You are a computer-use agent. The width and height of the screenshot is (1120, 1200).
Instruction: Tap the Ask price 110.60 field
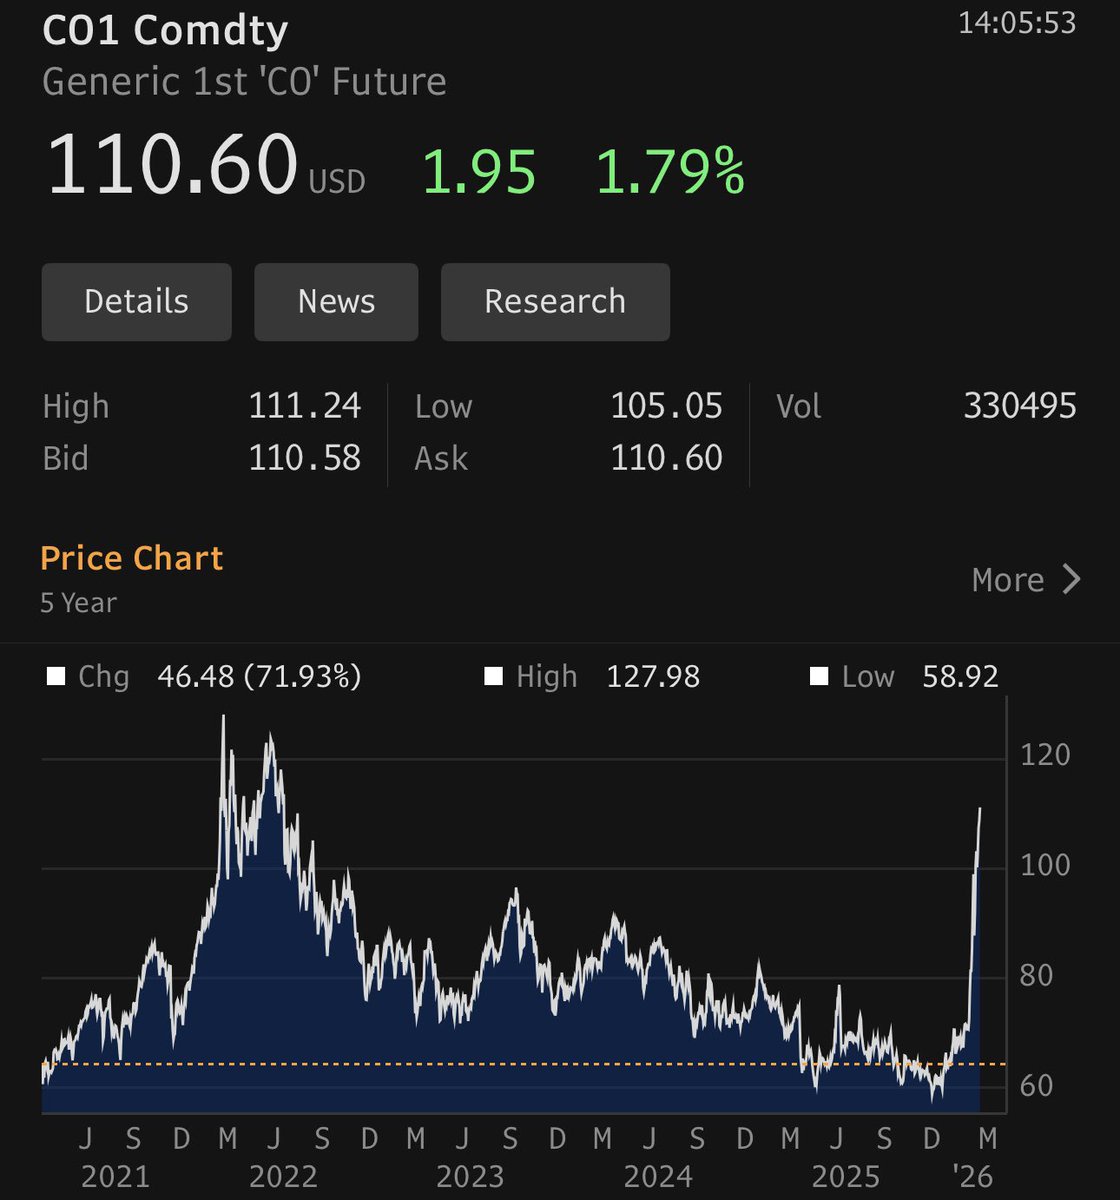[x=666, y=458]
